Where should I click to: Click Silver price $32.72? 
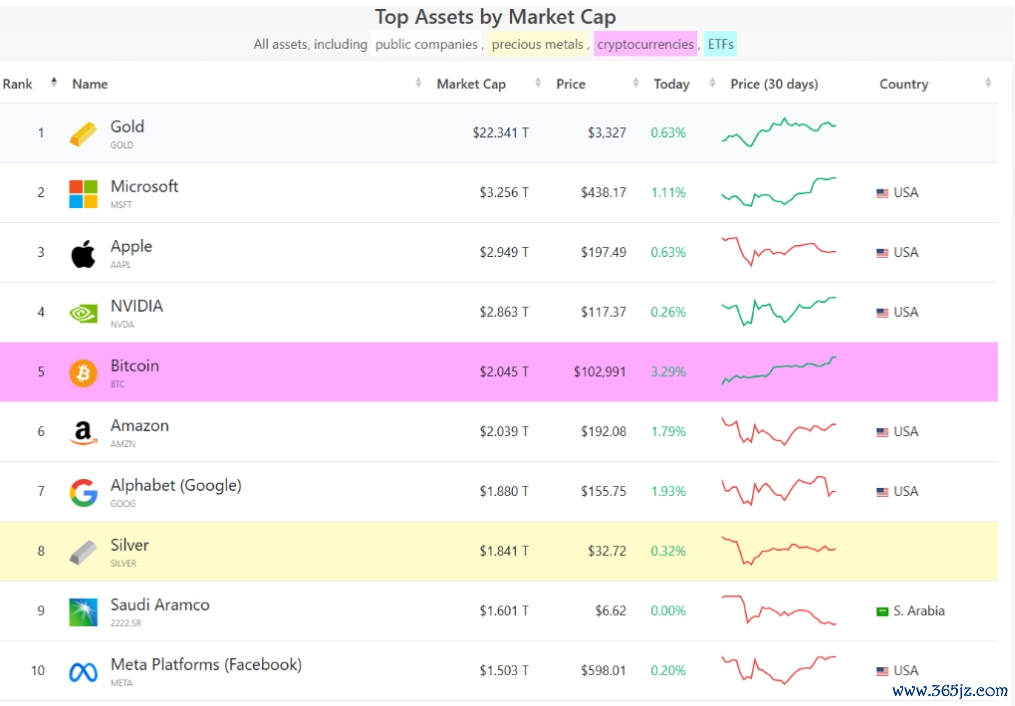(607, 551)
